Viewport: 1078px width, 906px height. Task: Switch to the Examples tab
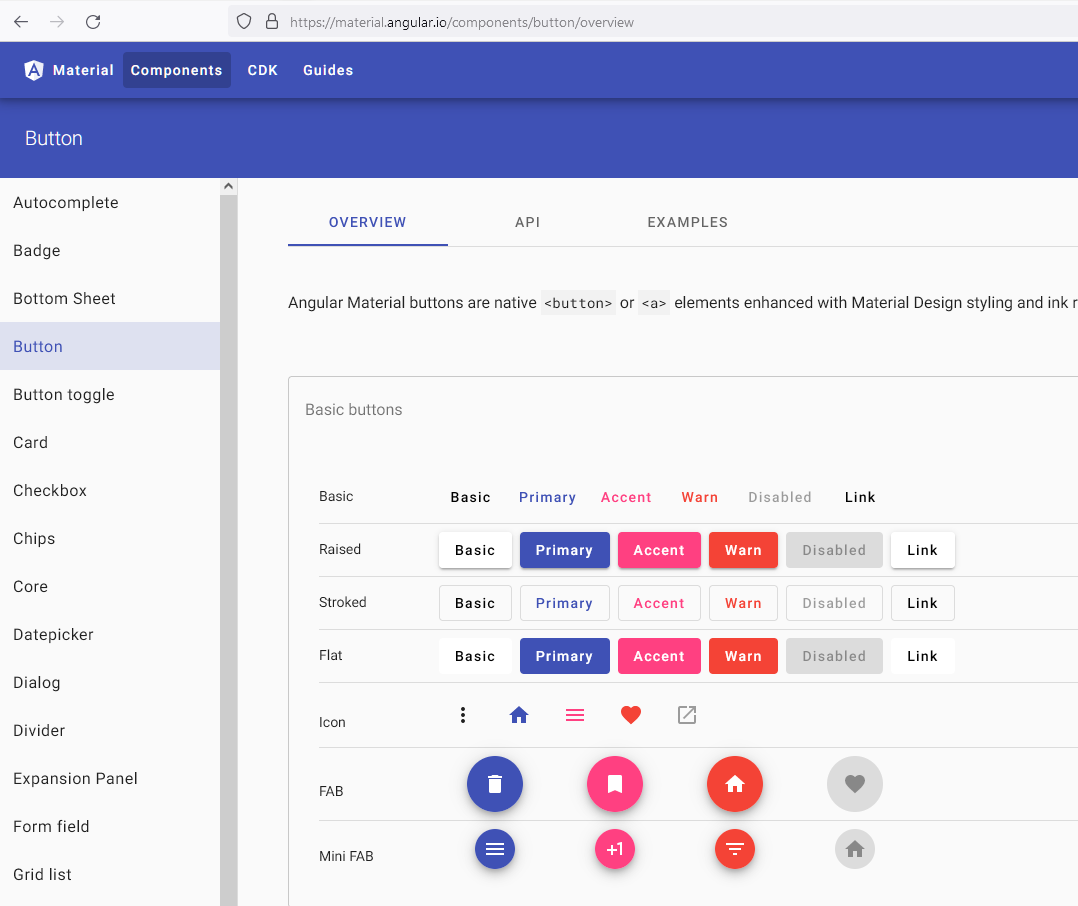pos(688,222)
